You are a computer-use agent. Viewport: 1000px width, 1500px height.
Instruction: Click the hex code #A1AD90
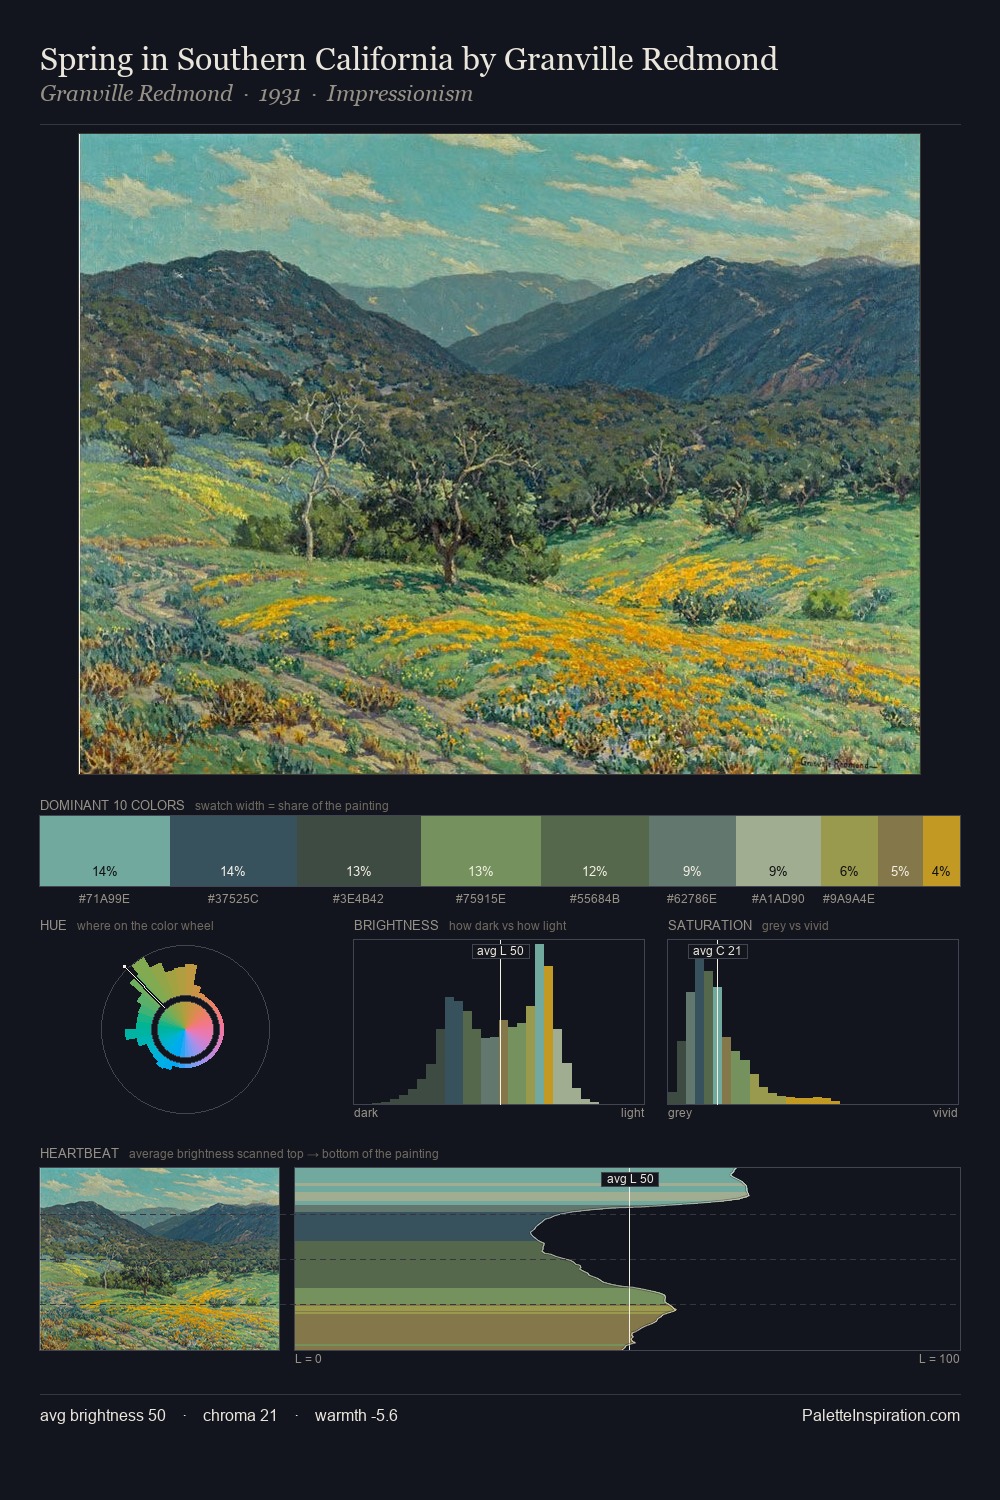coord(778,899)
